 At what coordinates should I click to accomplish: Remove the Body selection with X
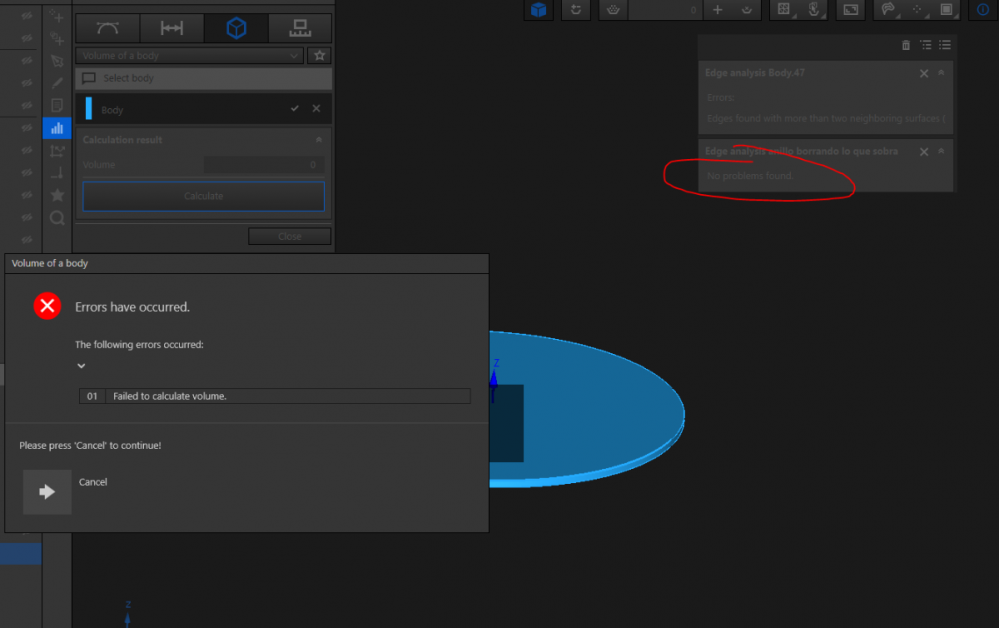pos(316,109)
